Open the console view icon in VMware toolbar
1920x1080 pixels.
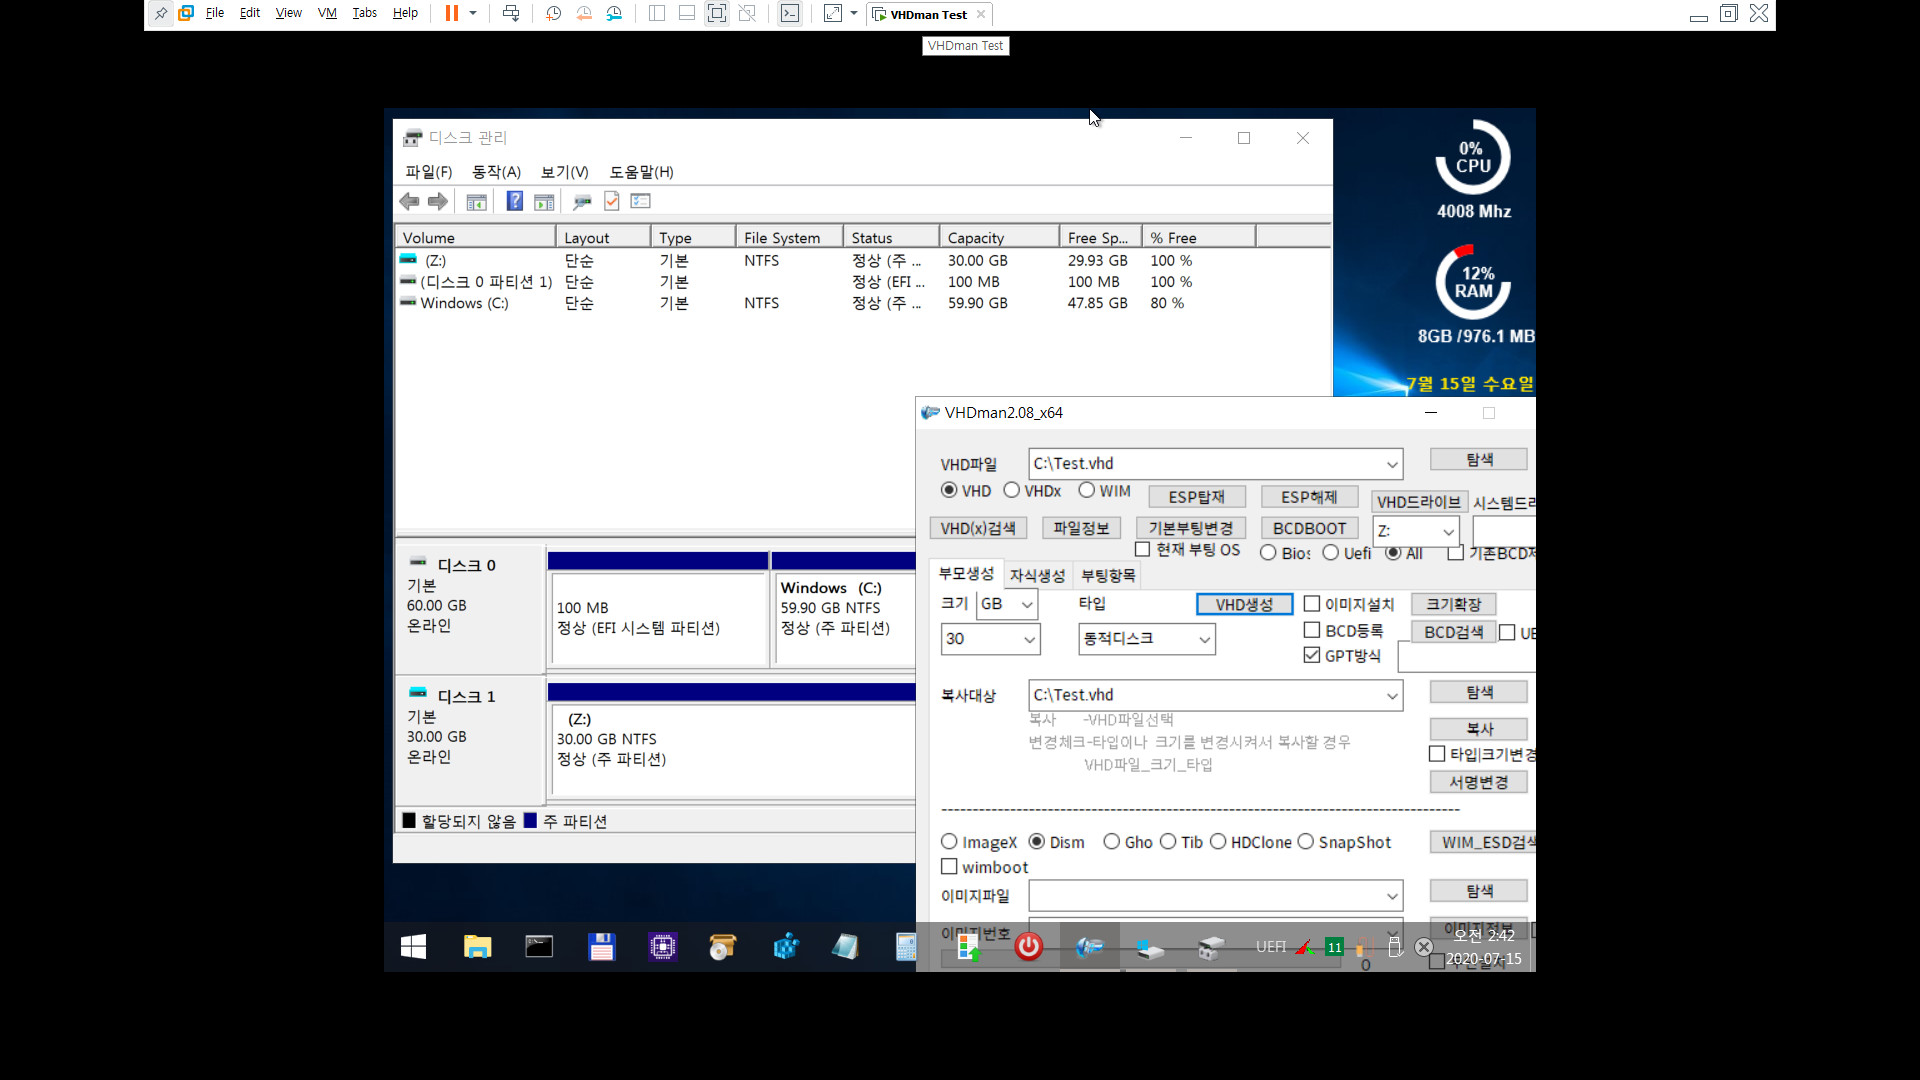pyautogui.click(x=790, y=13)
